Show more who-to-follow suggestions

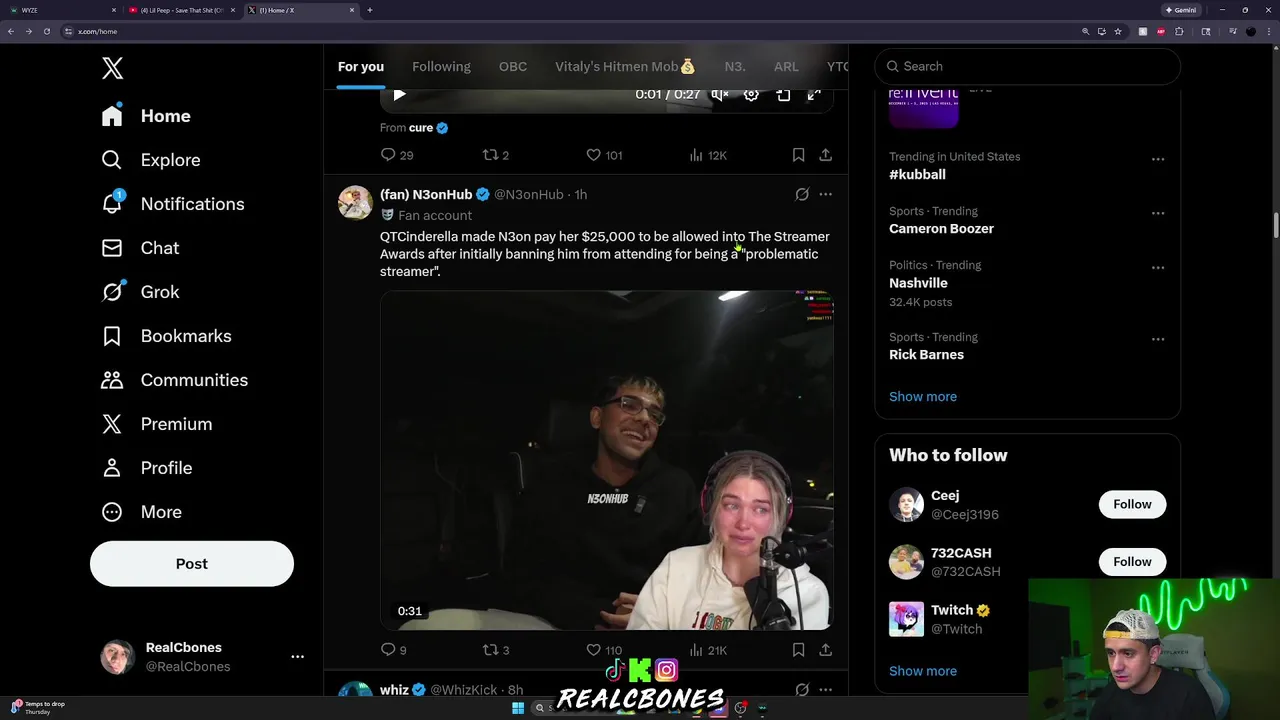click(x=923, y=671)
